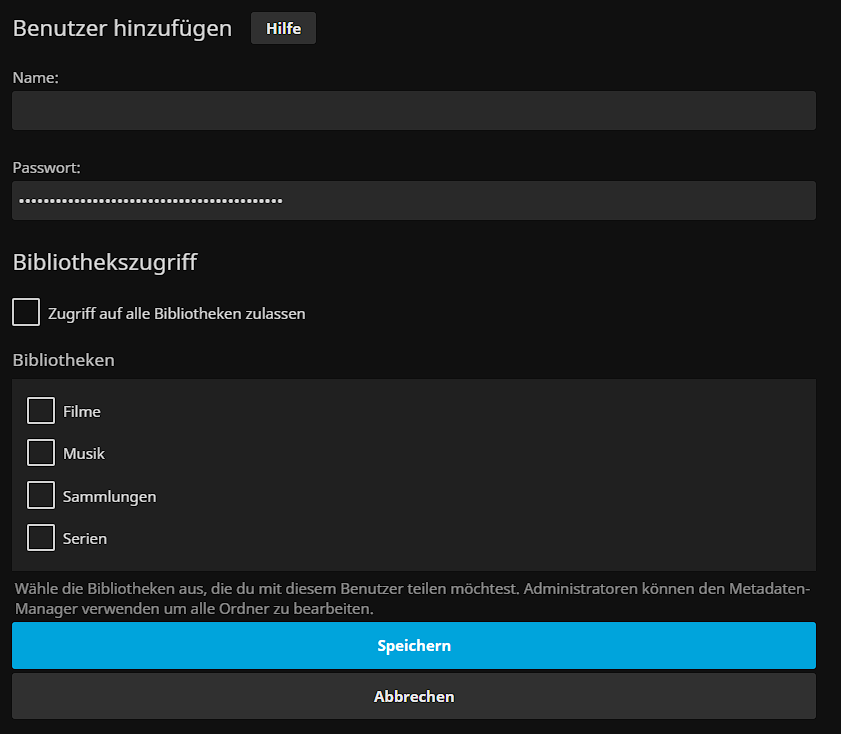Screen dimensions: 841x734
Task: Click the 'Bibliotheken' list heading
Action: pyautogui.click(x=63, y=360)
